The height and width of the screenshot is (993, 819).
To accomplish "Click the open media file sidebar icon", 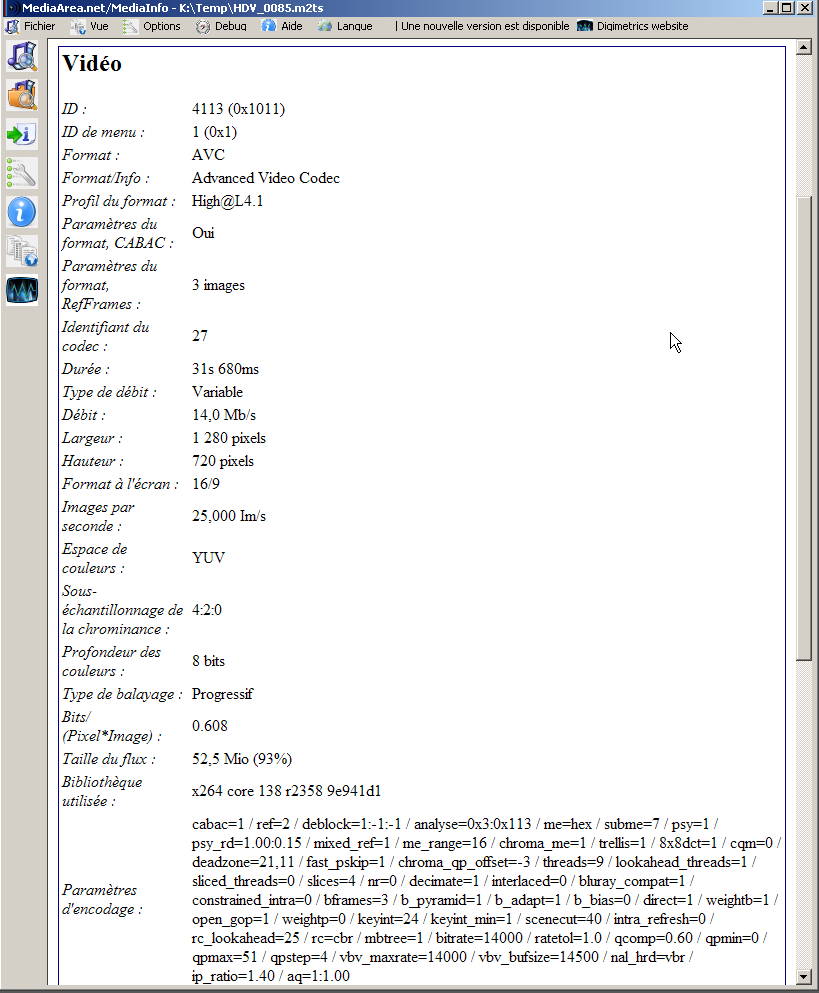I will [22, 57].
